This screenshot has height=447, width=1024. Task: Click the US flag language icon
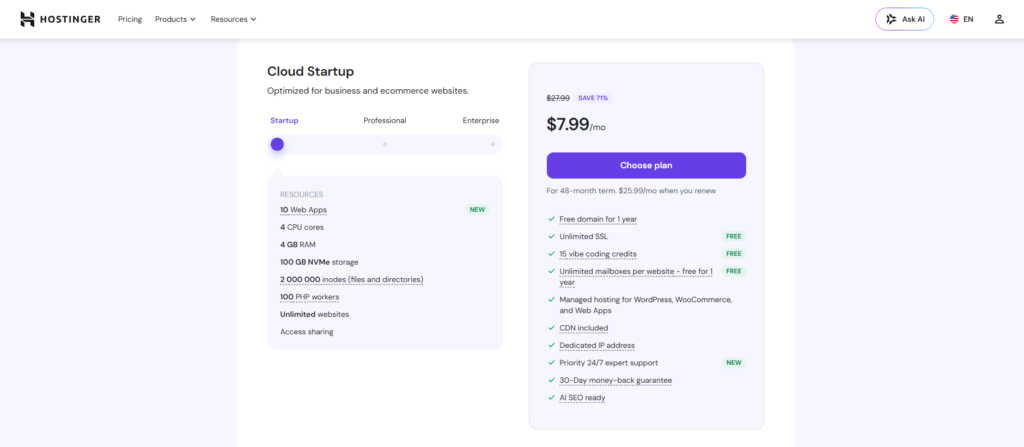point(954,19)
